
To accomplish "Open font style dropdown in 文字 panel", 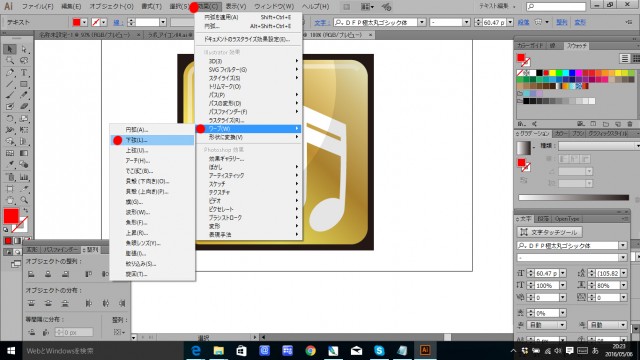I will click(x=622, y=258).
